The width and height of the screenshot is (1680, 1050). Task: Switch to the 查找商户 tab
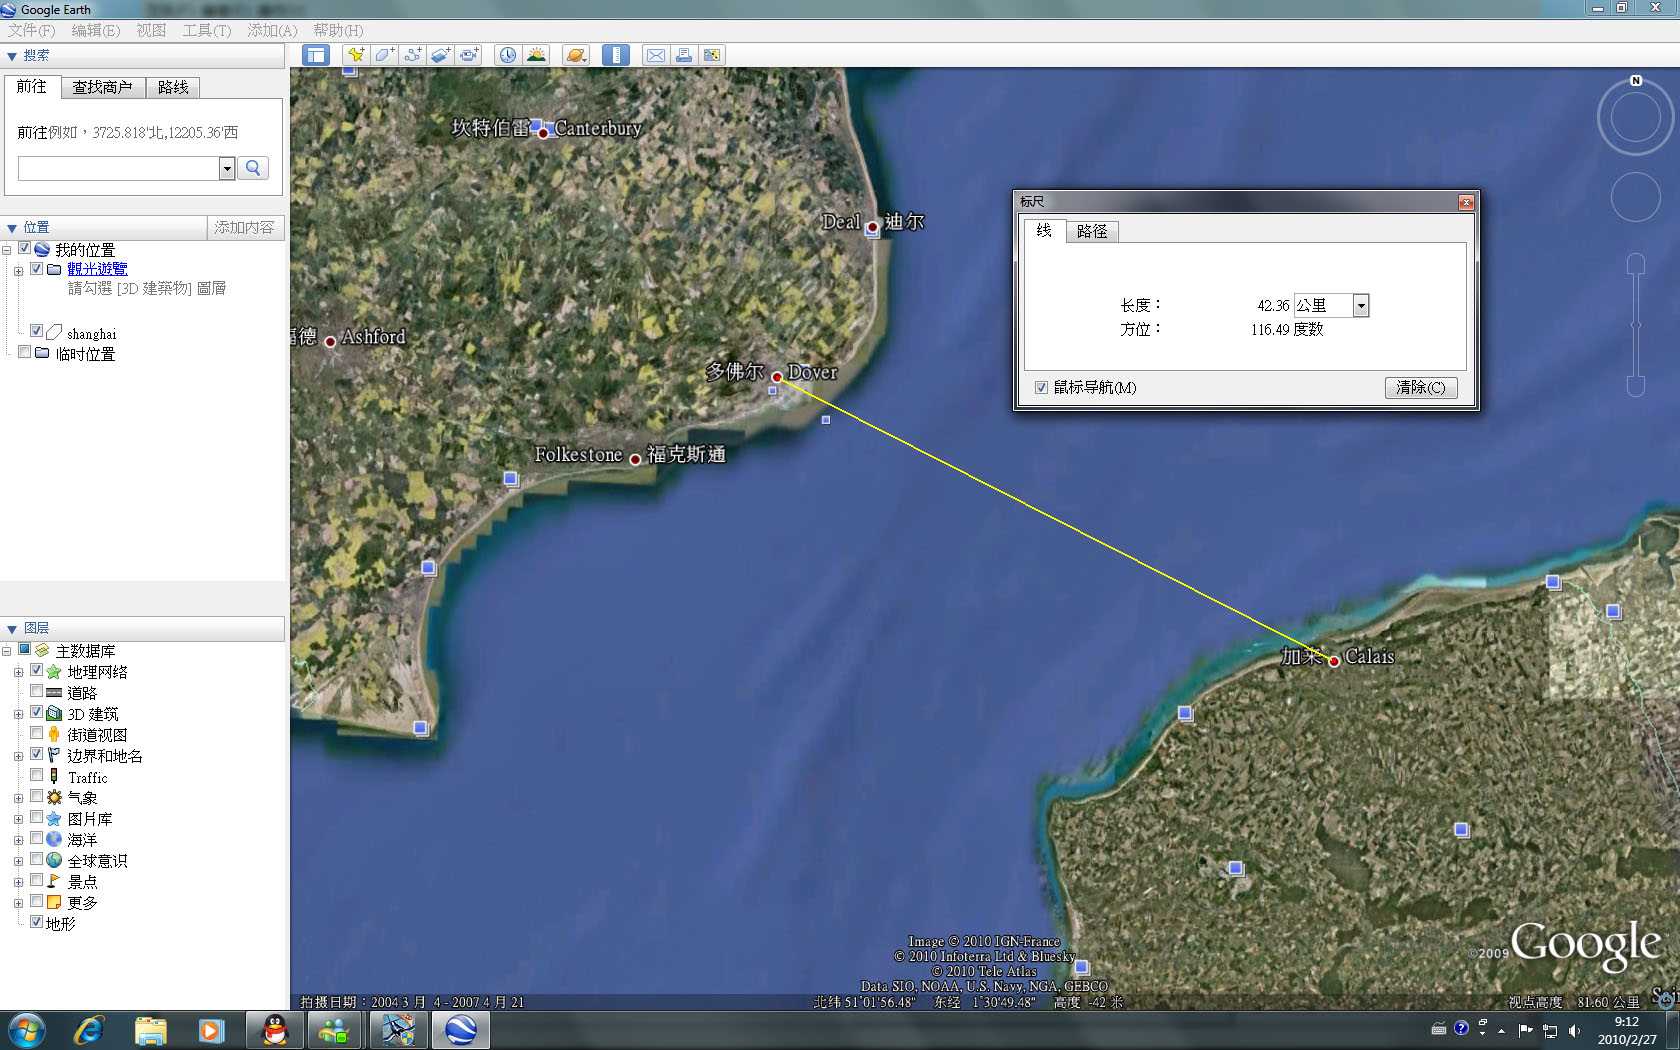pos(103,87)
